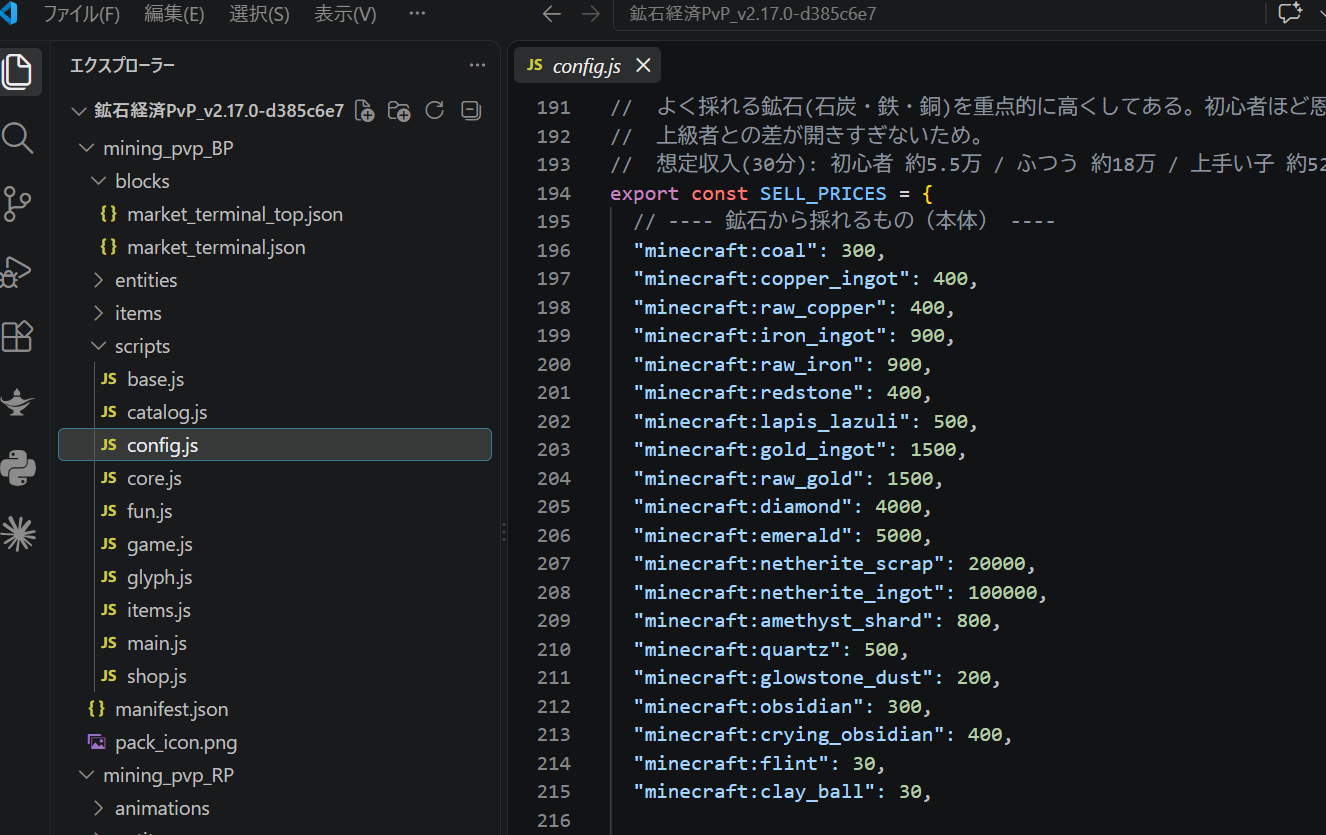Collapse the 鉱石経済PvP_v2.17.0-d385c6e7 root folder
The width and height of the screenshot is (1326, 835).
point(79,110)
